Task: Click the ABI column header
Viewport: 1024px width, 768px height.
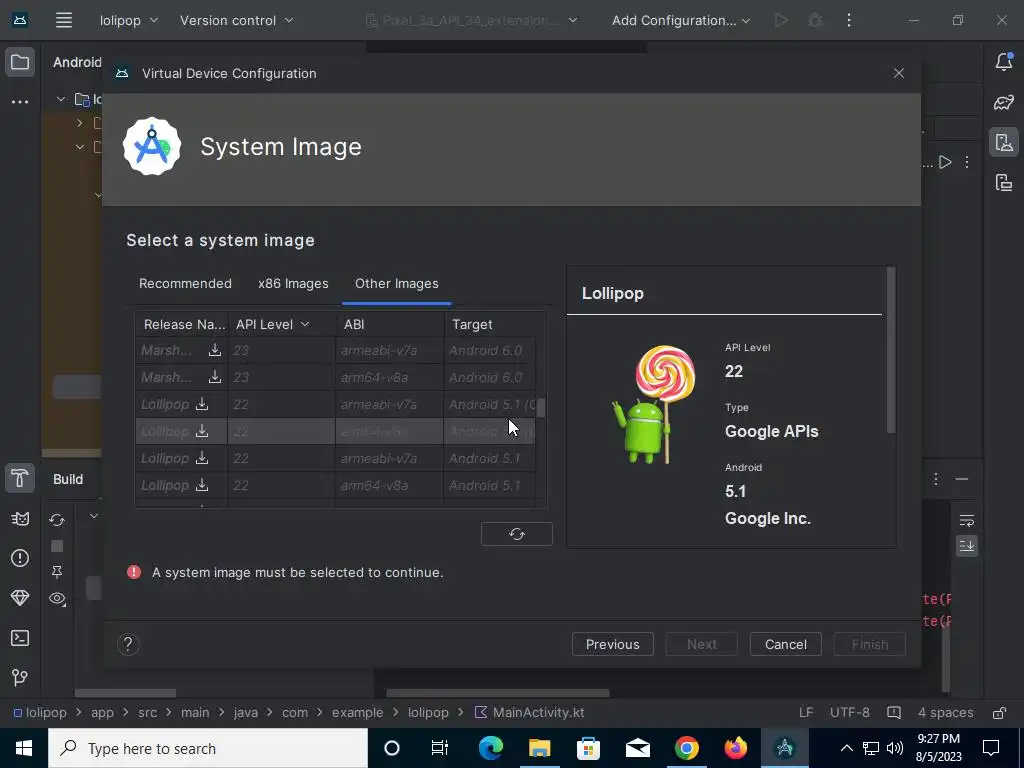Action: point(390,324)
